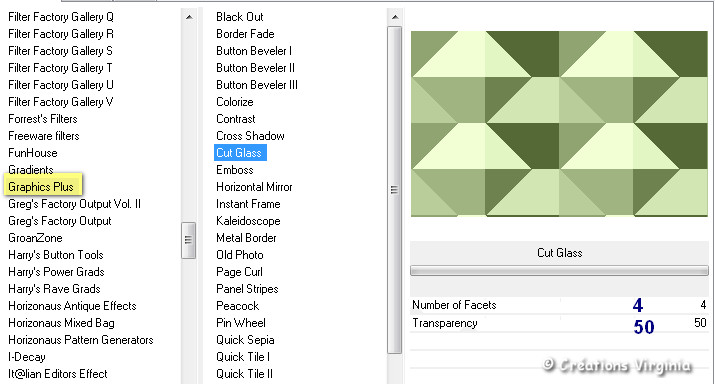Select the Quick Tile I effect
This screenshot has height=384, width=715.
(x=243, y=357)
